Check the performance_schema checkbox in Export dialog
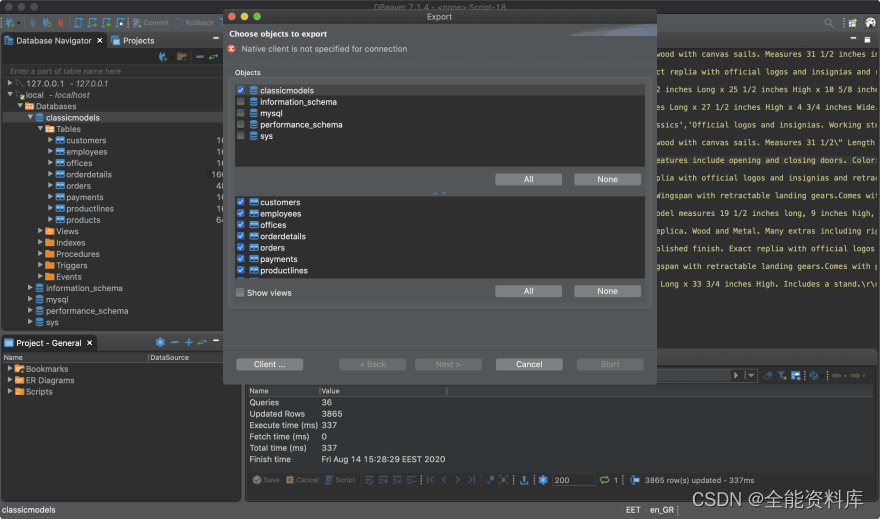 click(241, 125)
